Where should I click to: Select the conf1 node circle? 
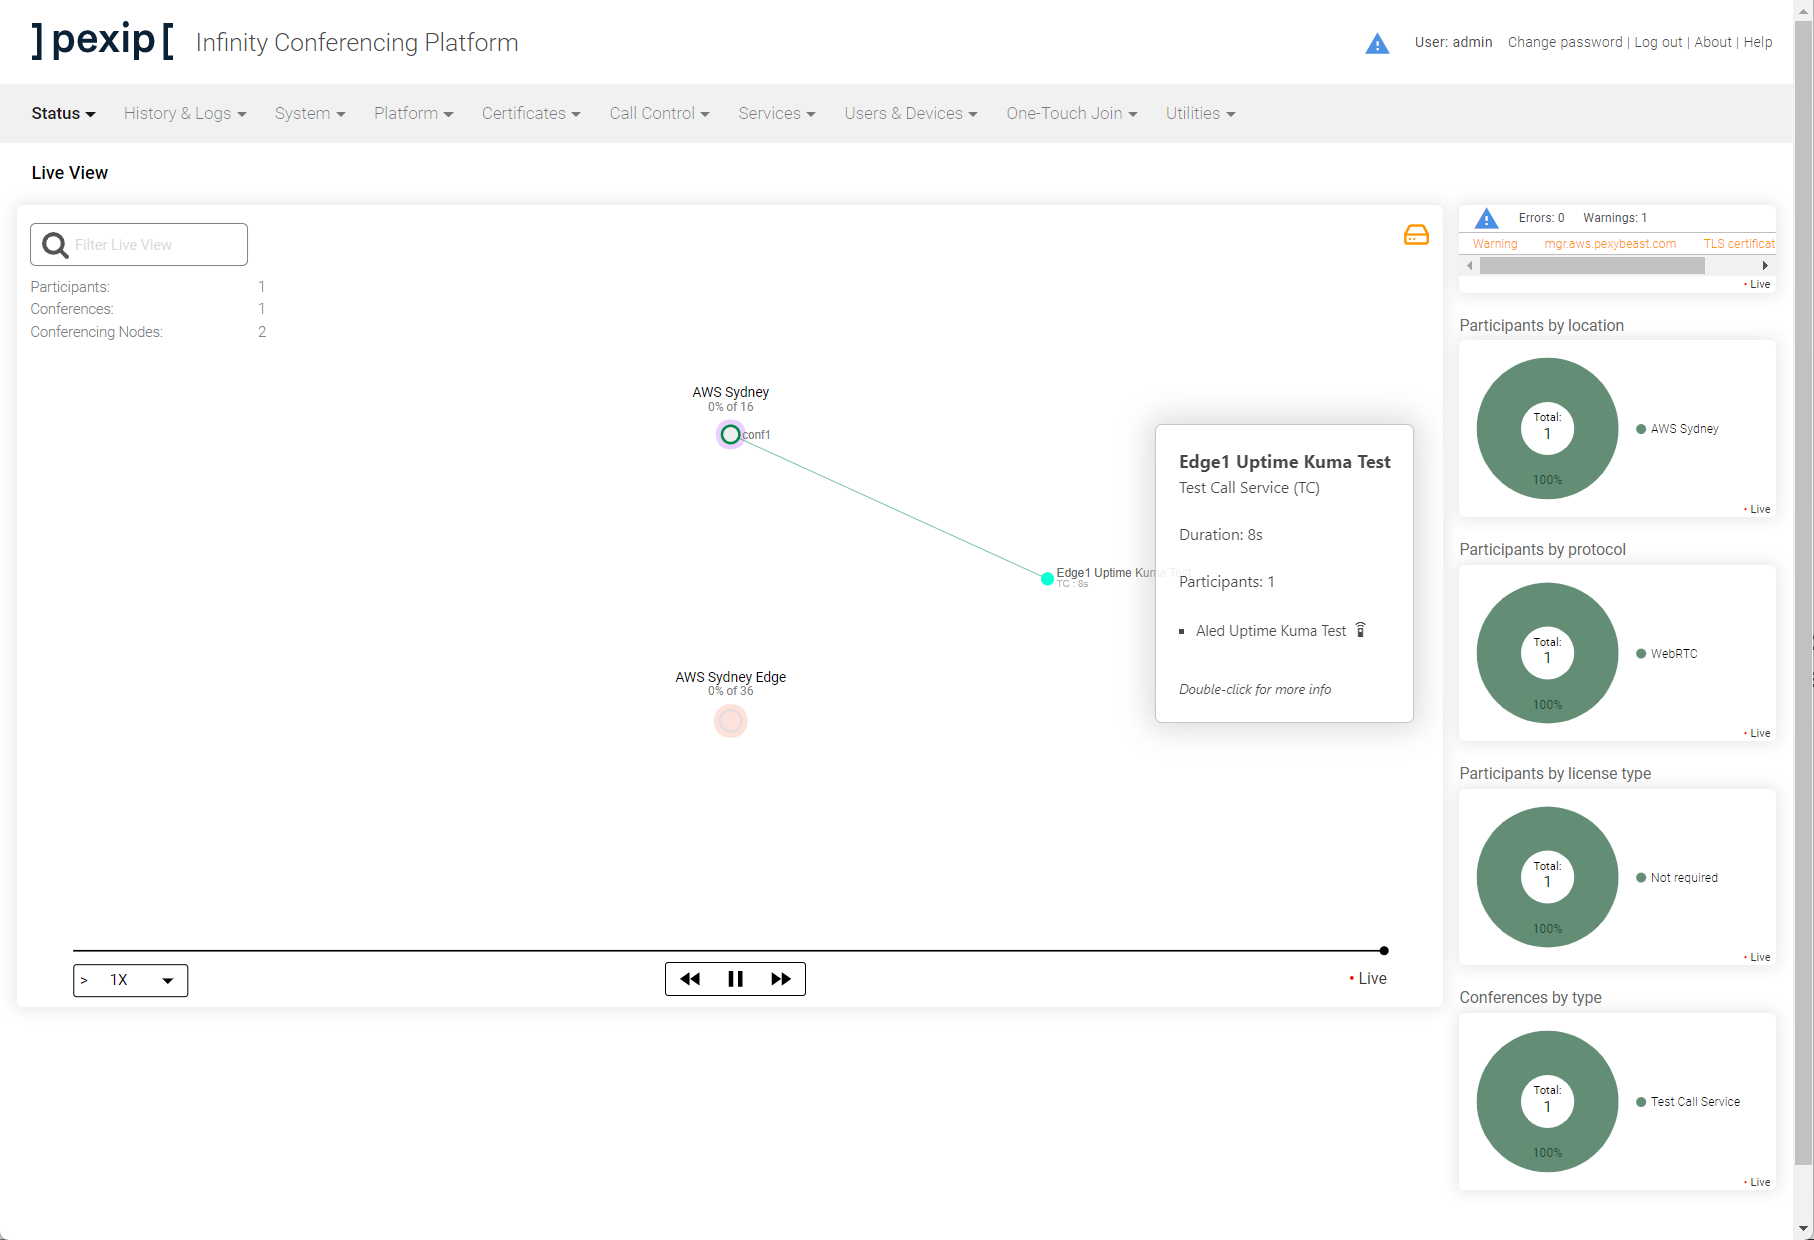point(731,434)
